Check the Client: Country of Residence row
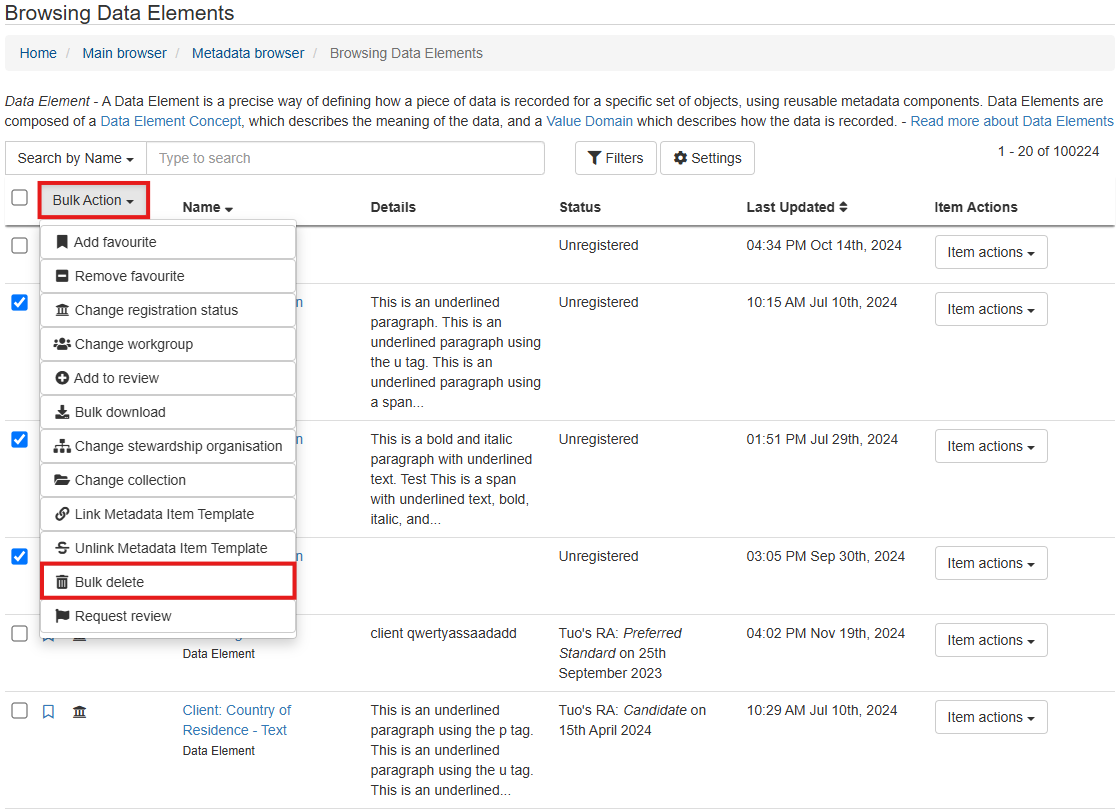The height and width of the screenshot is (810, 1117). [x=19, y=711]
